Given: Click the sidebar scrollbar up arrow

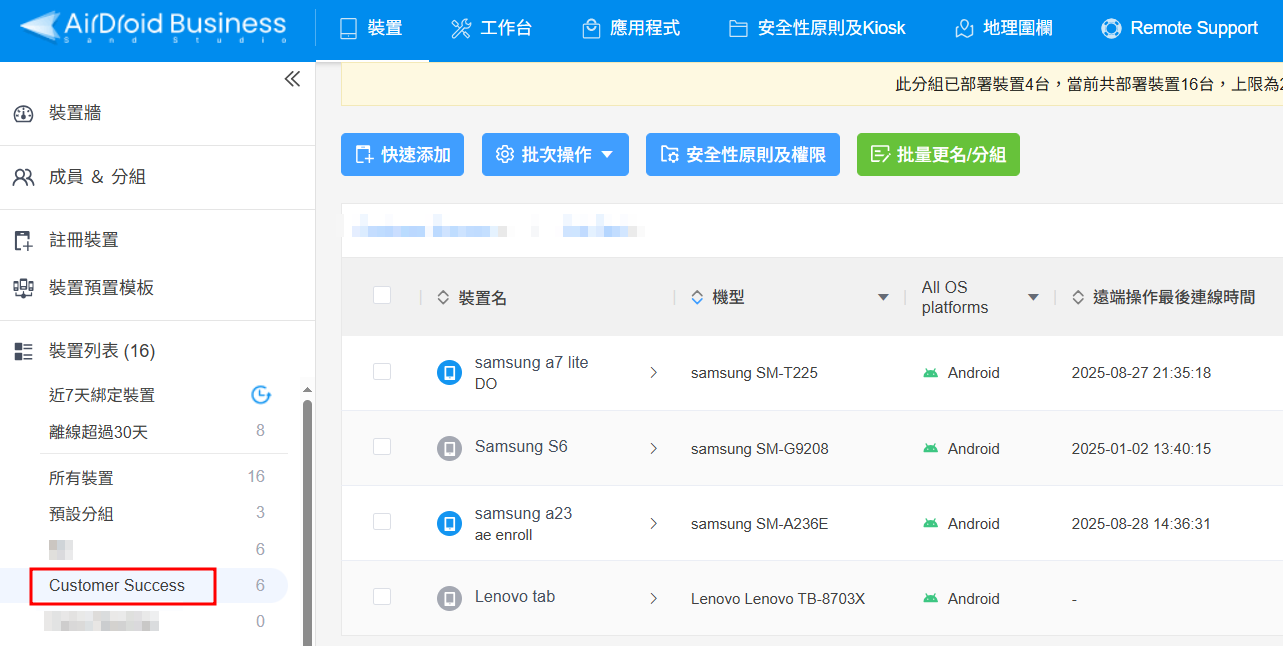Looking at the screenshot, I should 307,390.
